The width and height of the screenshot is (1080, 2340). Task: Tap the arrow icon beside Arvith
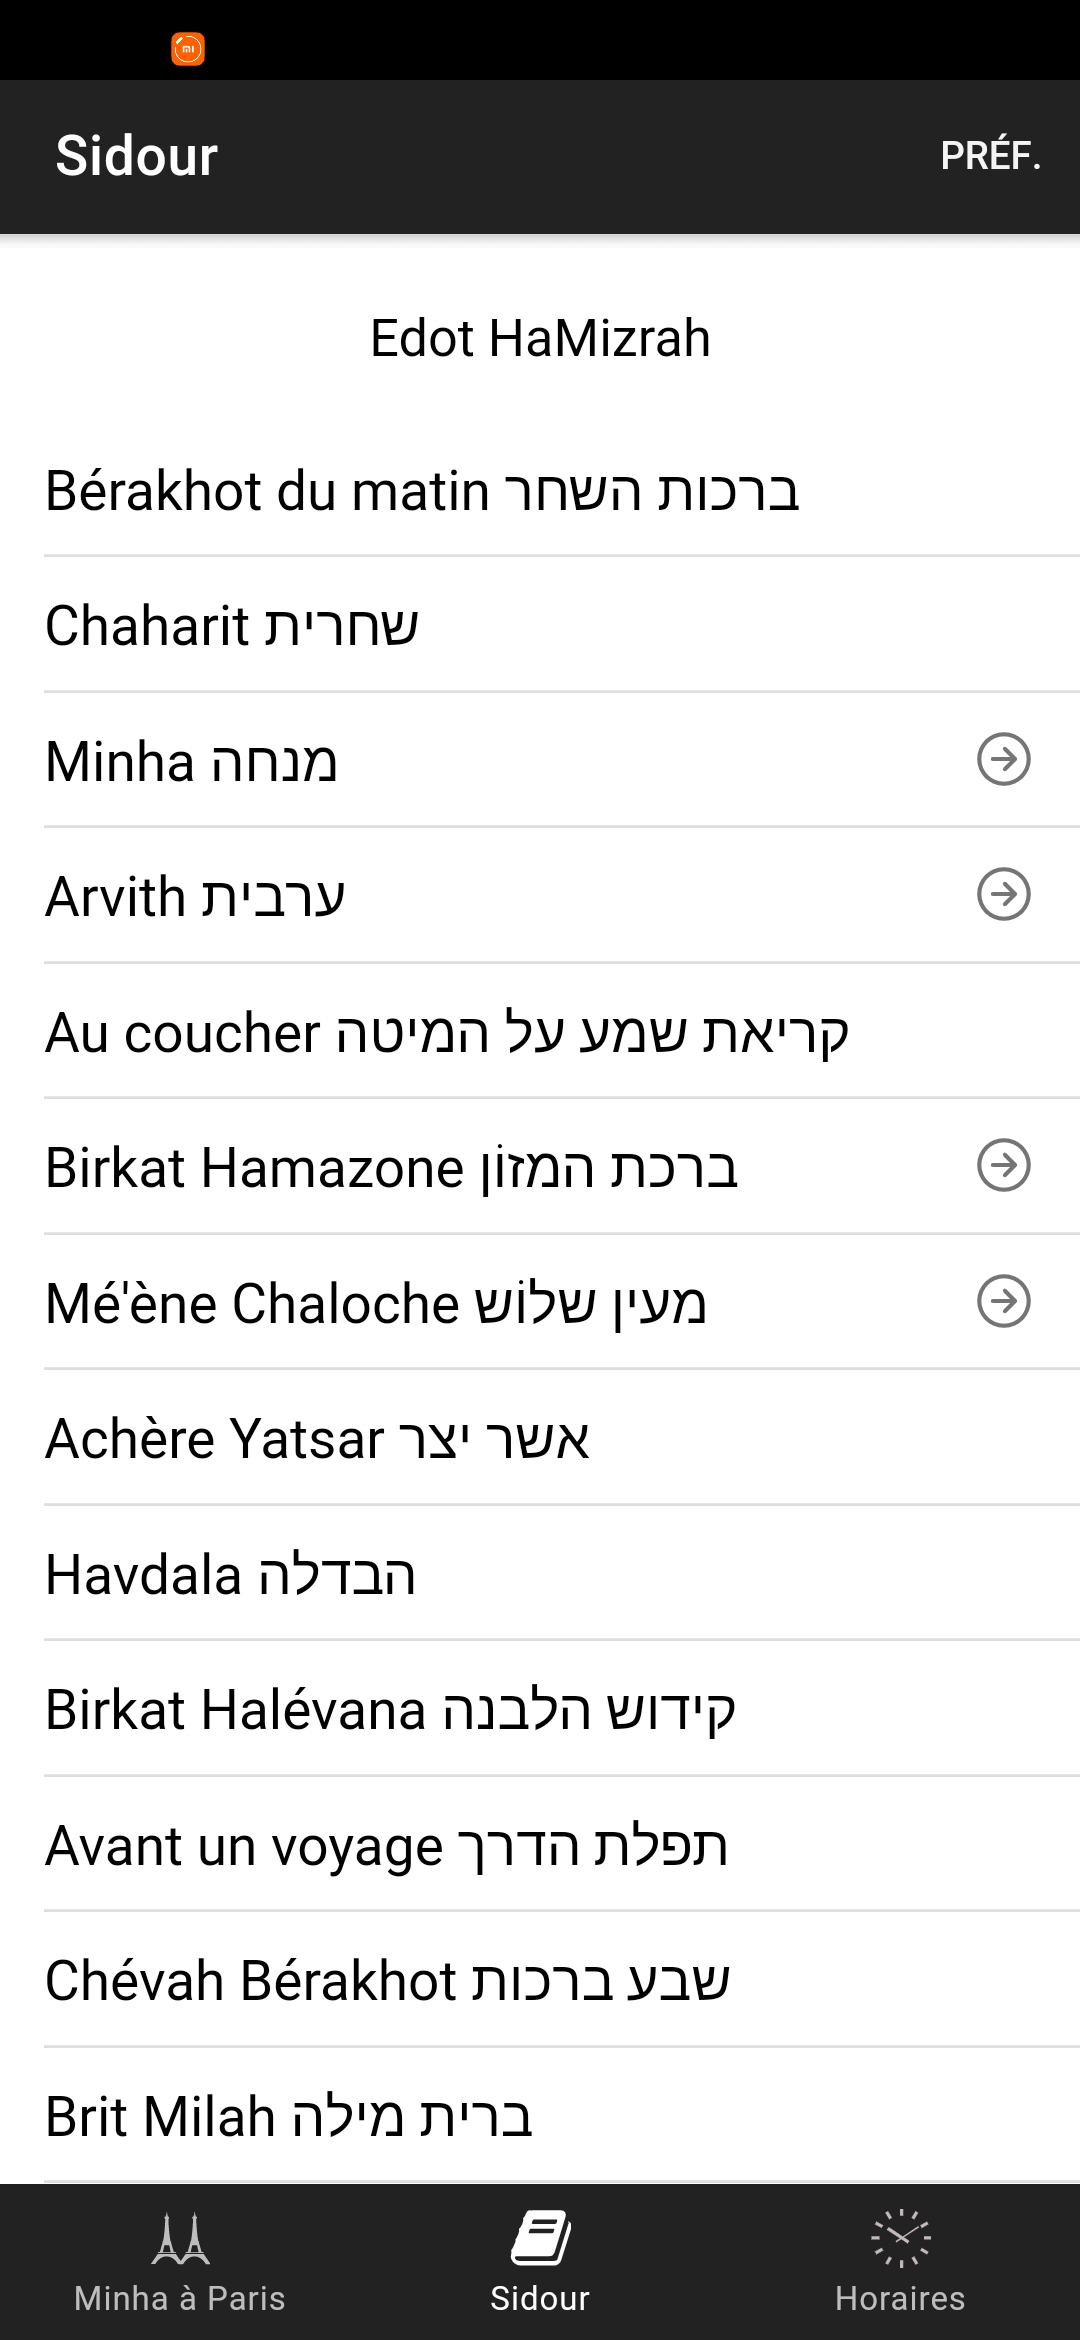pyautogui.click(x=1003, y=894)
